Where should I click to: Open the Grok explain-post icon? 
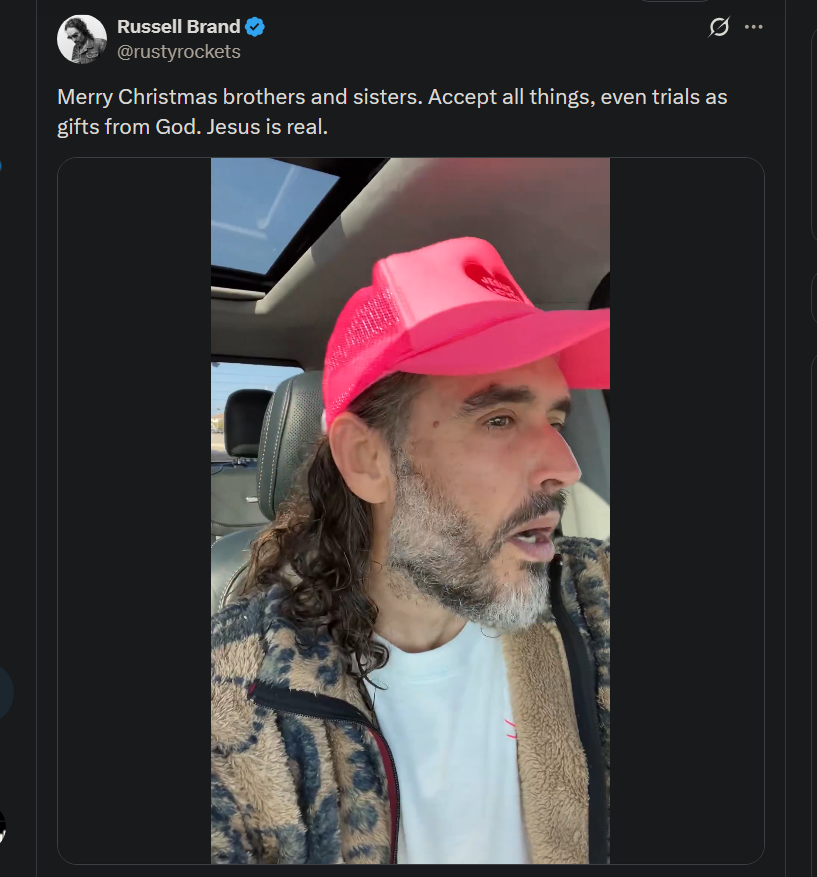tap(719, 28)
